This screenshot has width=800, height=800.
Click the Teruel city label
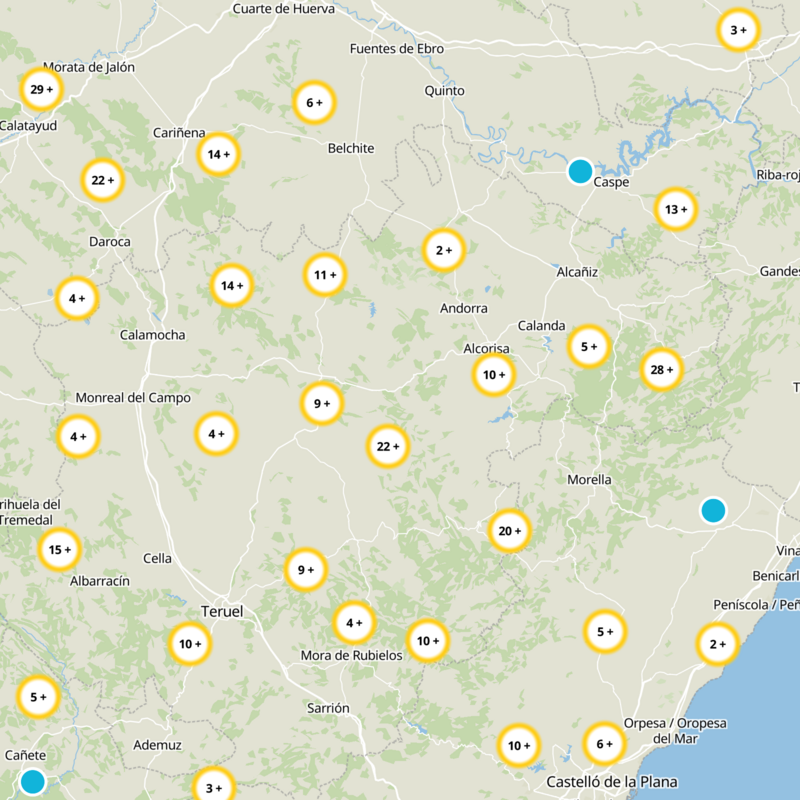221,611
